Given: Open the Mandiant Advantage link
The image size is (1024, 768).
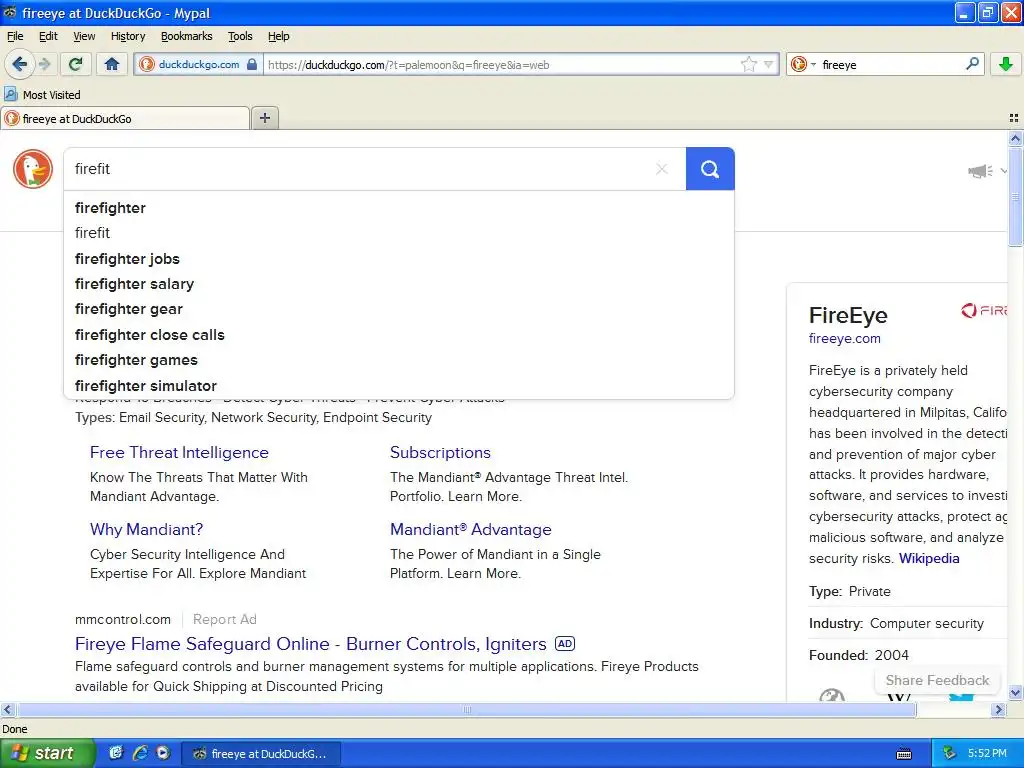Looking at the screenshot, I should tap(471, 530).
